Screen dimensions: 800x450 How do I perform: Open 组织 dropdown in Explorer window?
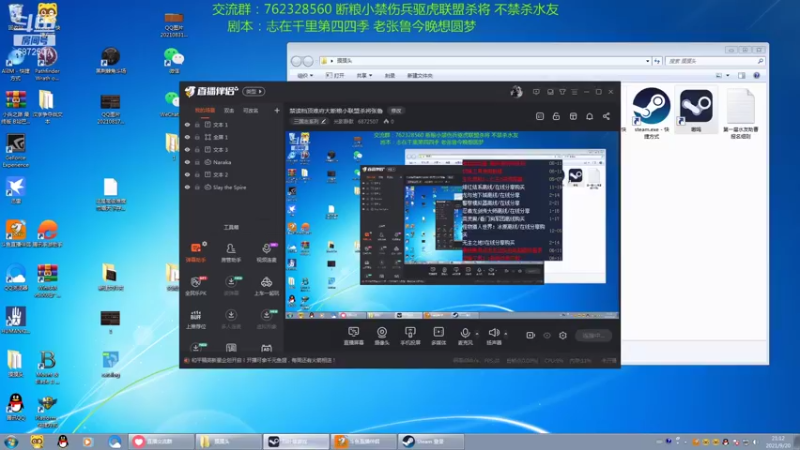(305, 76)
